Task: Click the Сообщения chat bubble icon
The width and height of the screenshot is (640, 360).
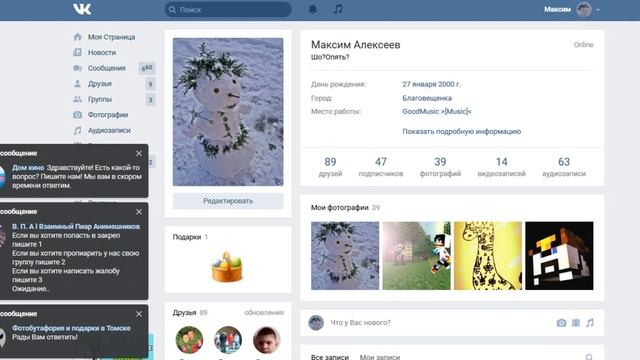Action: 78,68
